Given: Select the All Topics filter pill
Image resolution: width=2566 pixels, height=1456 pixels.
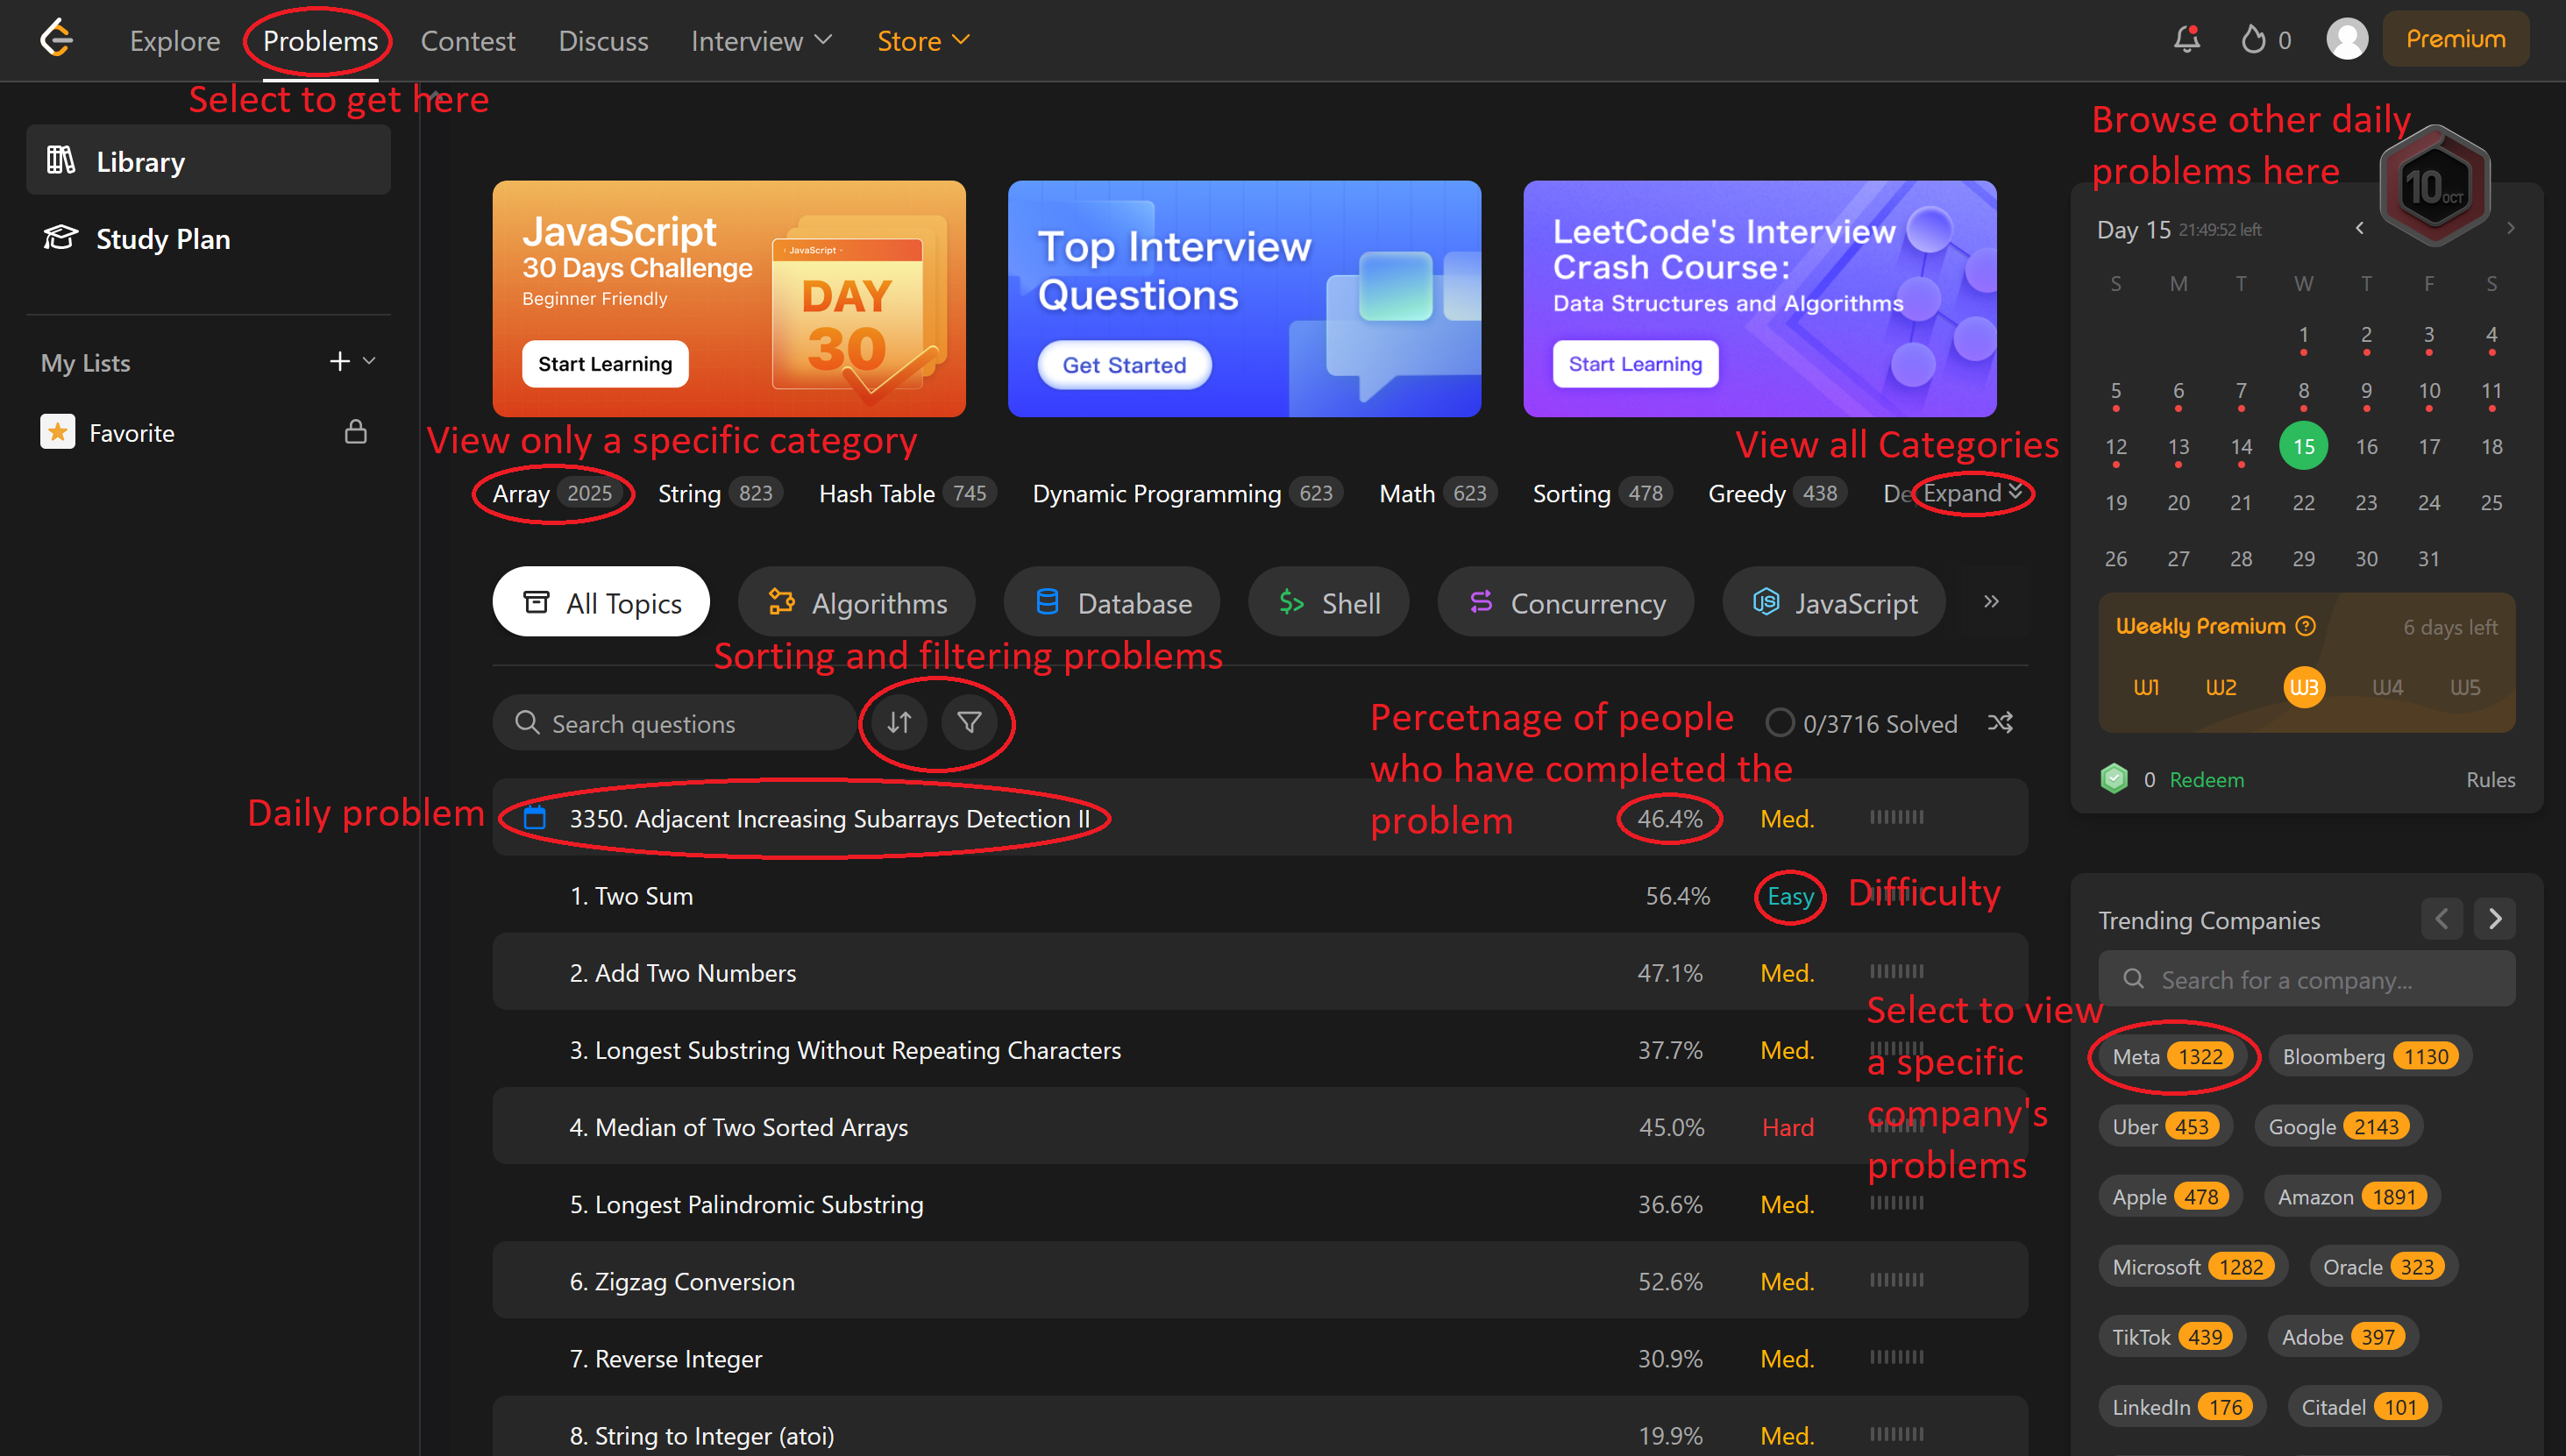Looking at the screenshot, I should click(x=601, y=602).
